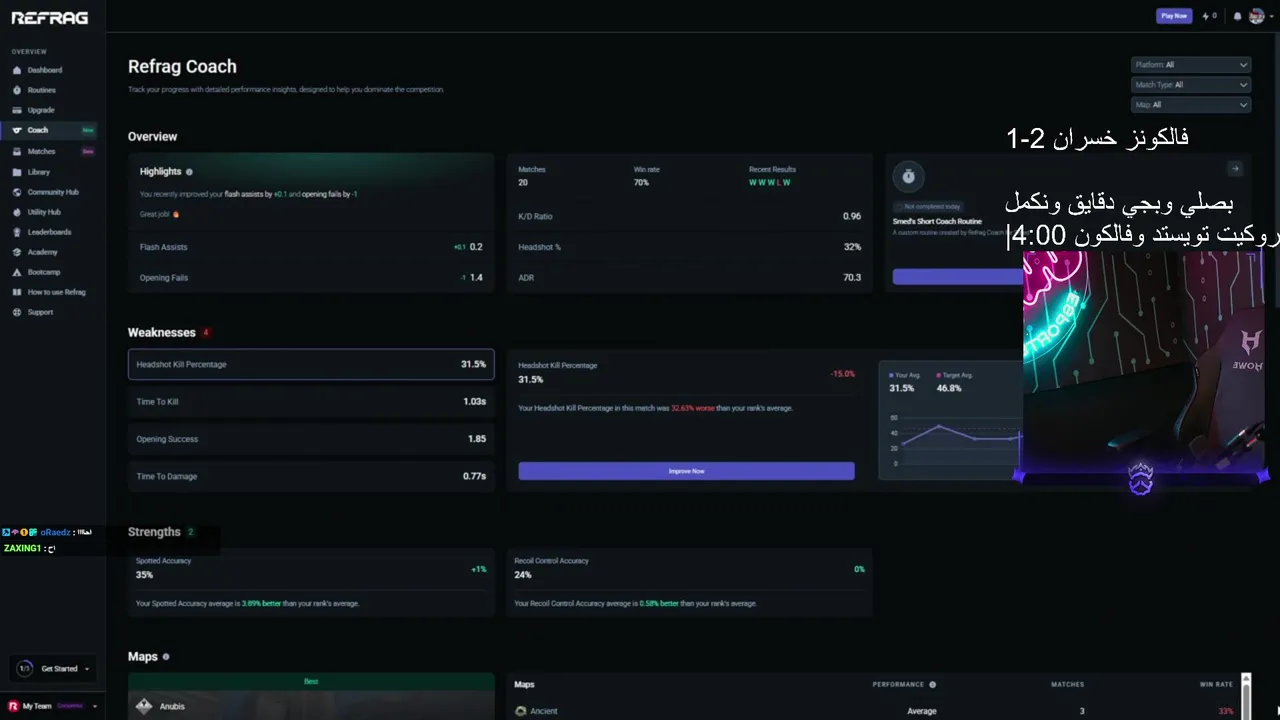
Task: Click the user profile avatar
Action: click(1256, 16)
